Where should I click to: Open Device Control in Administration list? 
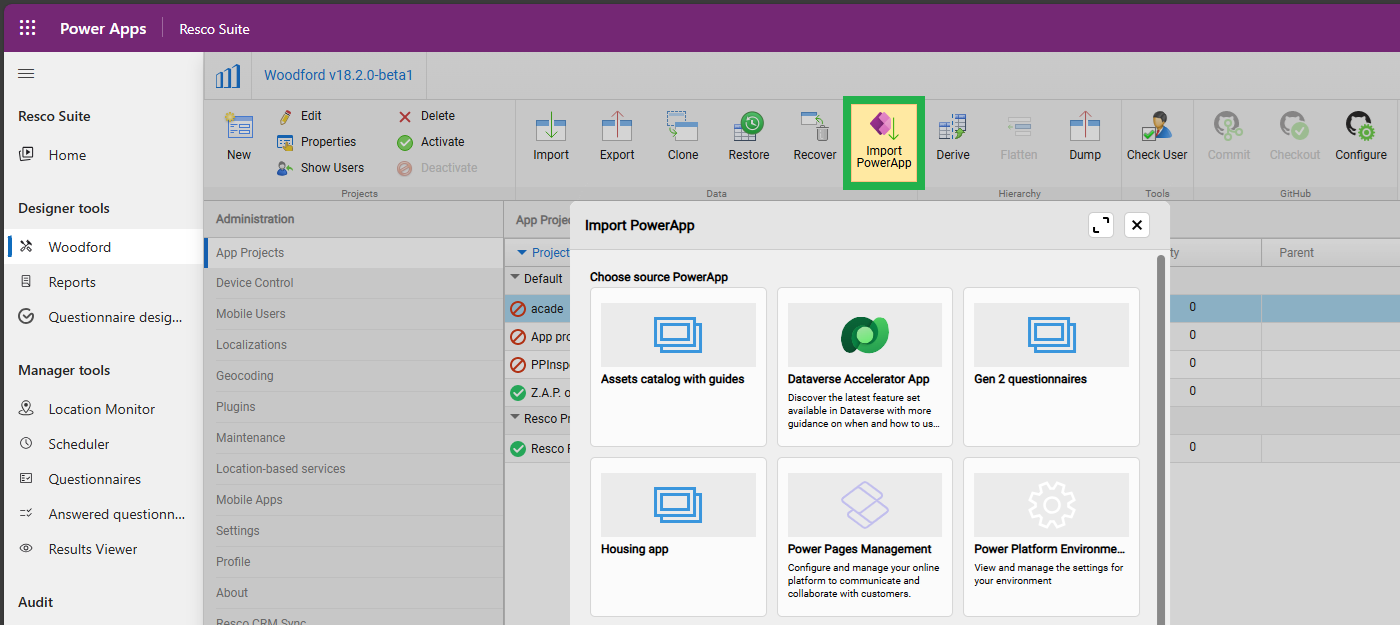255,283
